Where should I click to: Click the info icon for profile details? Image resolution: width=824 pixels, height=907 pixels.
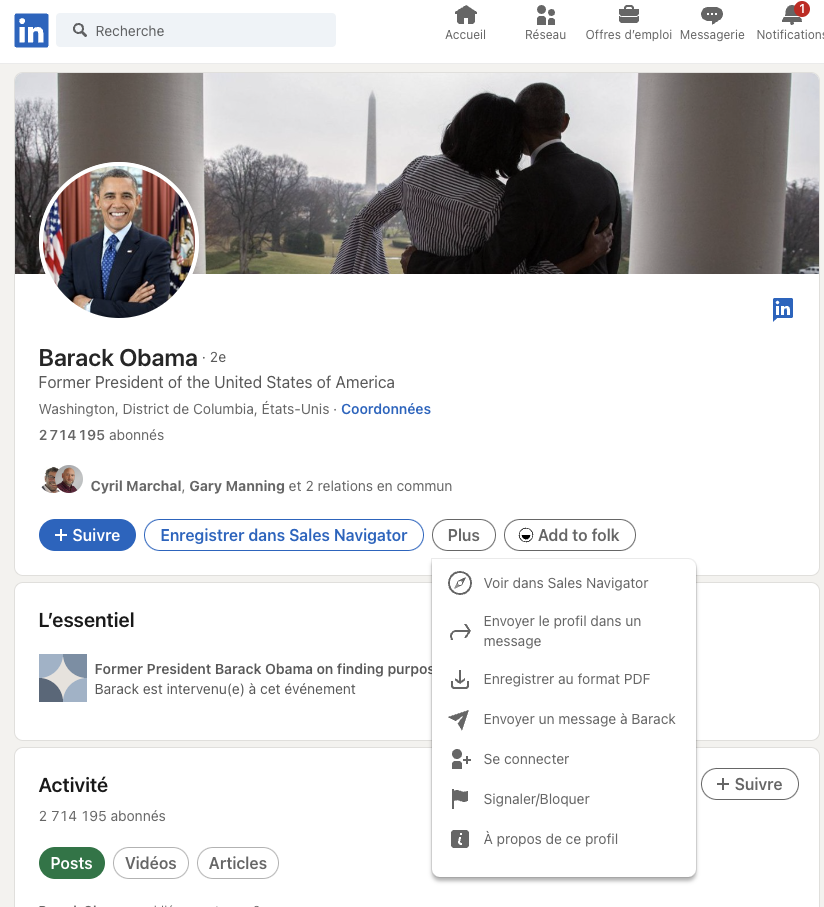pos(460,839)
